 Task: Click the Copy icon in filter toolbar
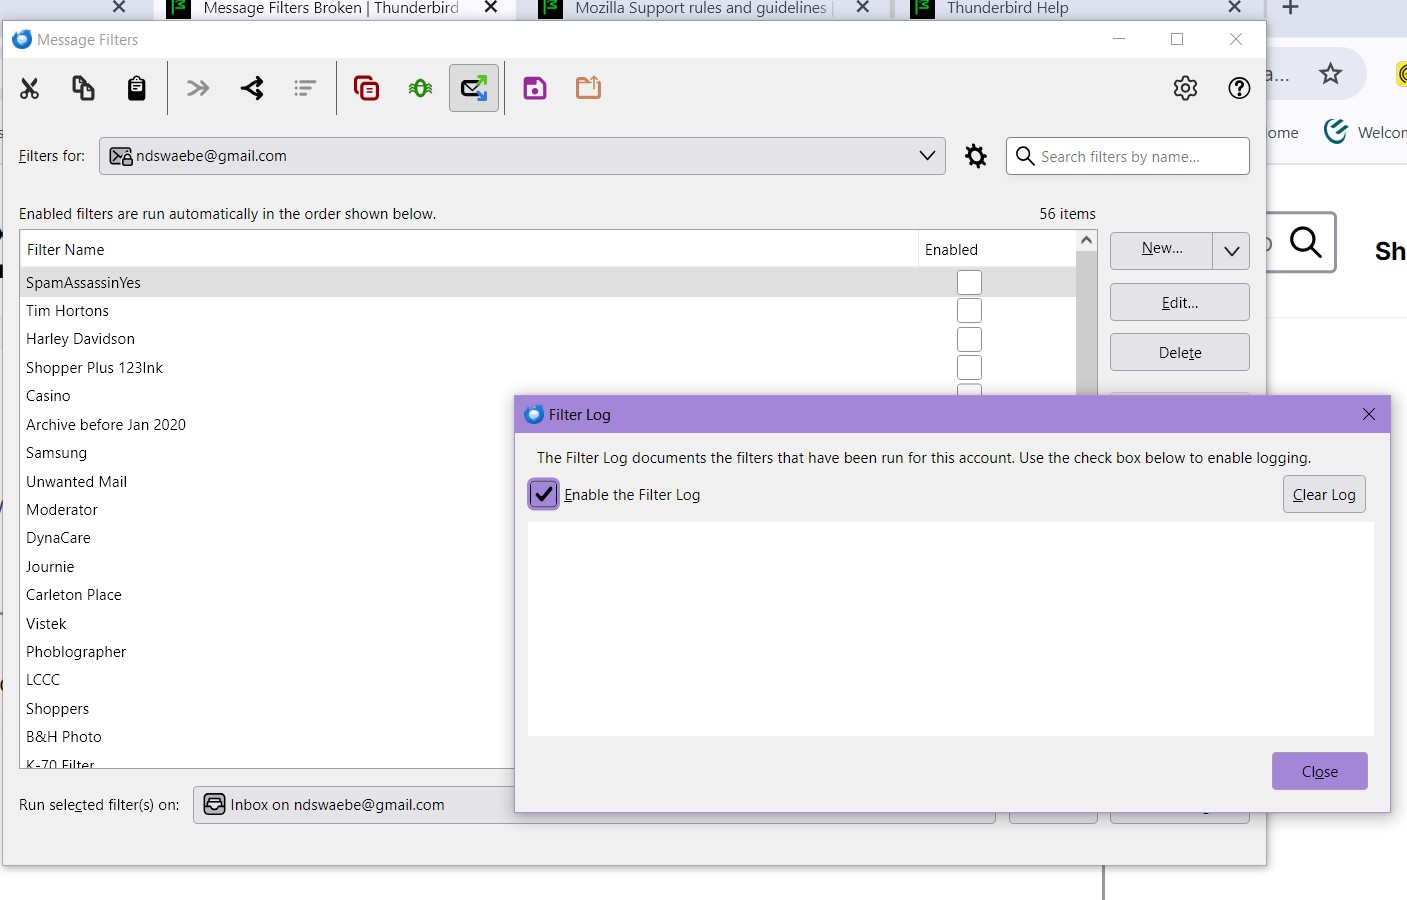point(83,89)
